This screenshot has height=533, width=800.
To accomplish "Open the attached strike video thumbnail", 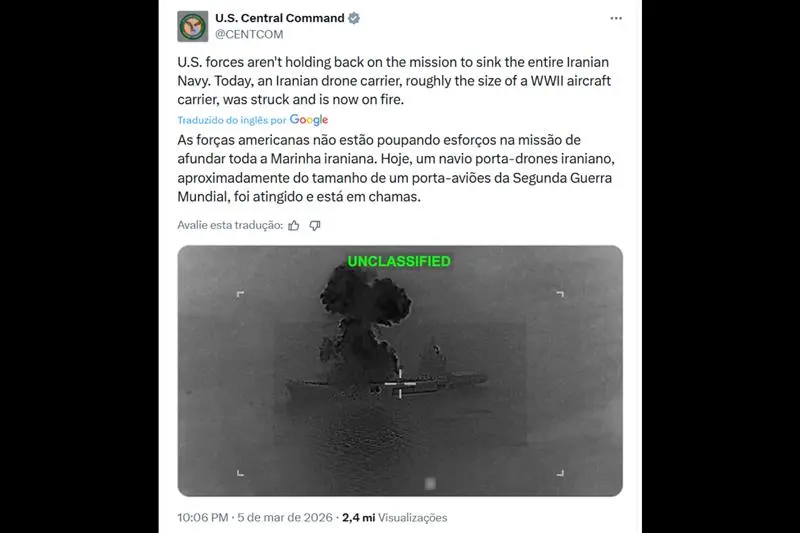I will (400, 371).
